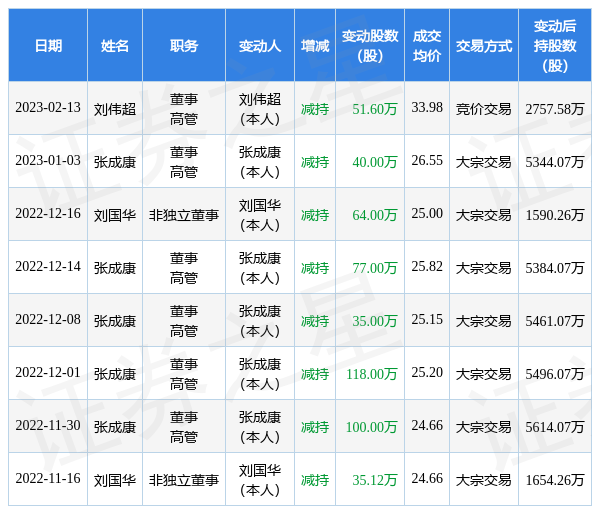Click the 日期 column header
592x514 pixels.
(x=48, y=46)
